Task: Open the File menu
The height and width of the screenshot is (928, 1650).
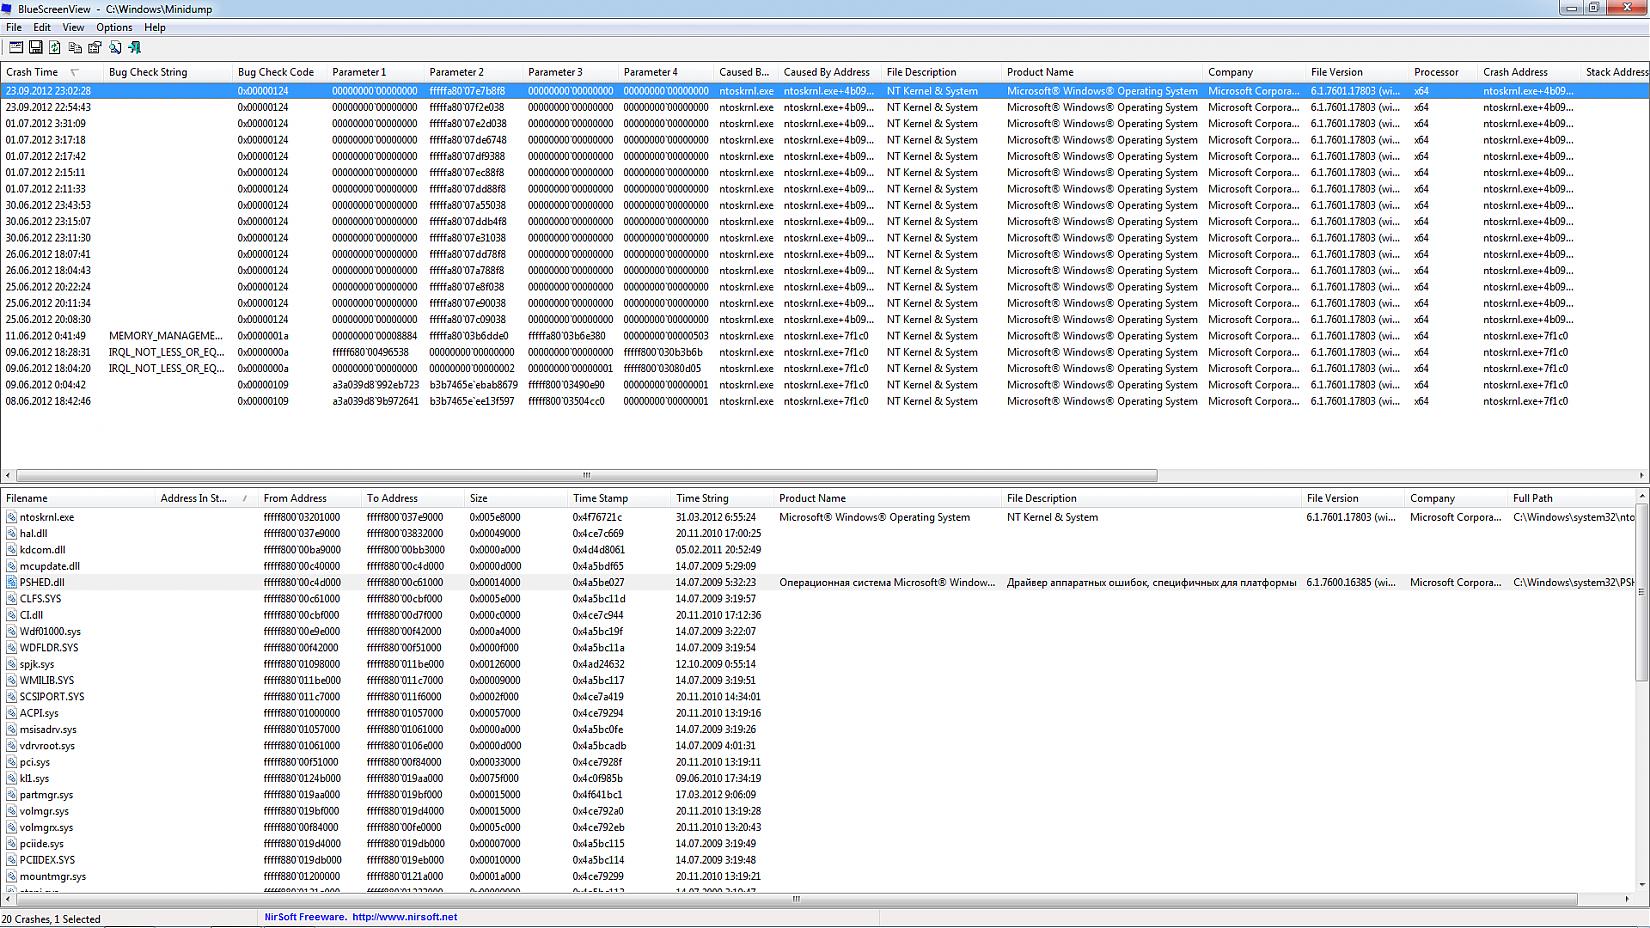Action: [14, 27]
